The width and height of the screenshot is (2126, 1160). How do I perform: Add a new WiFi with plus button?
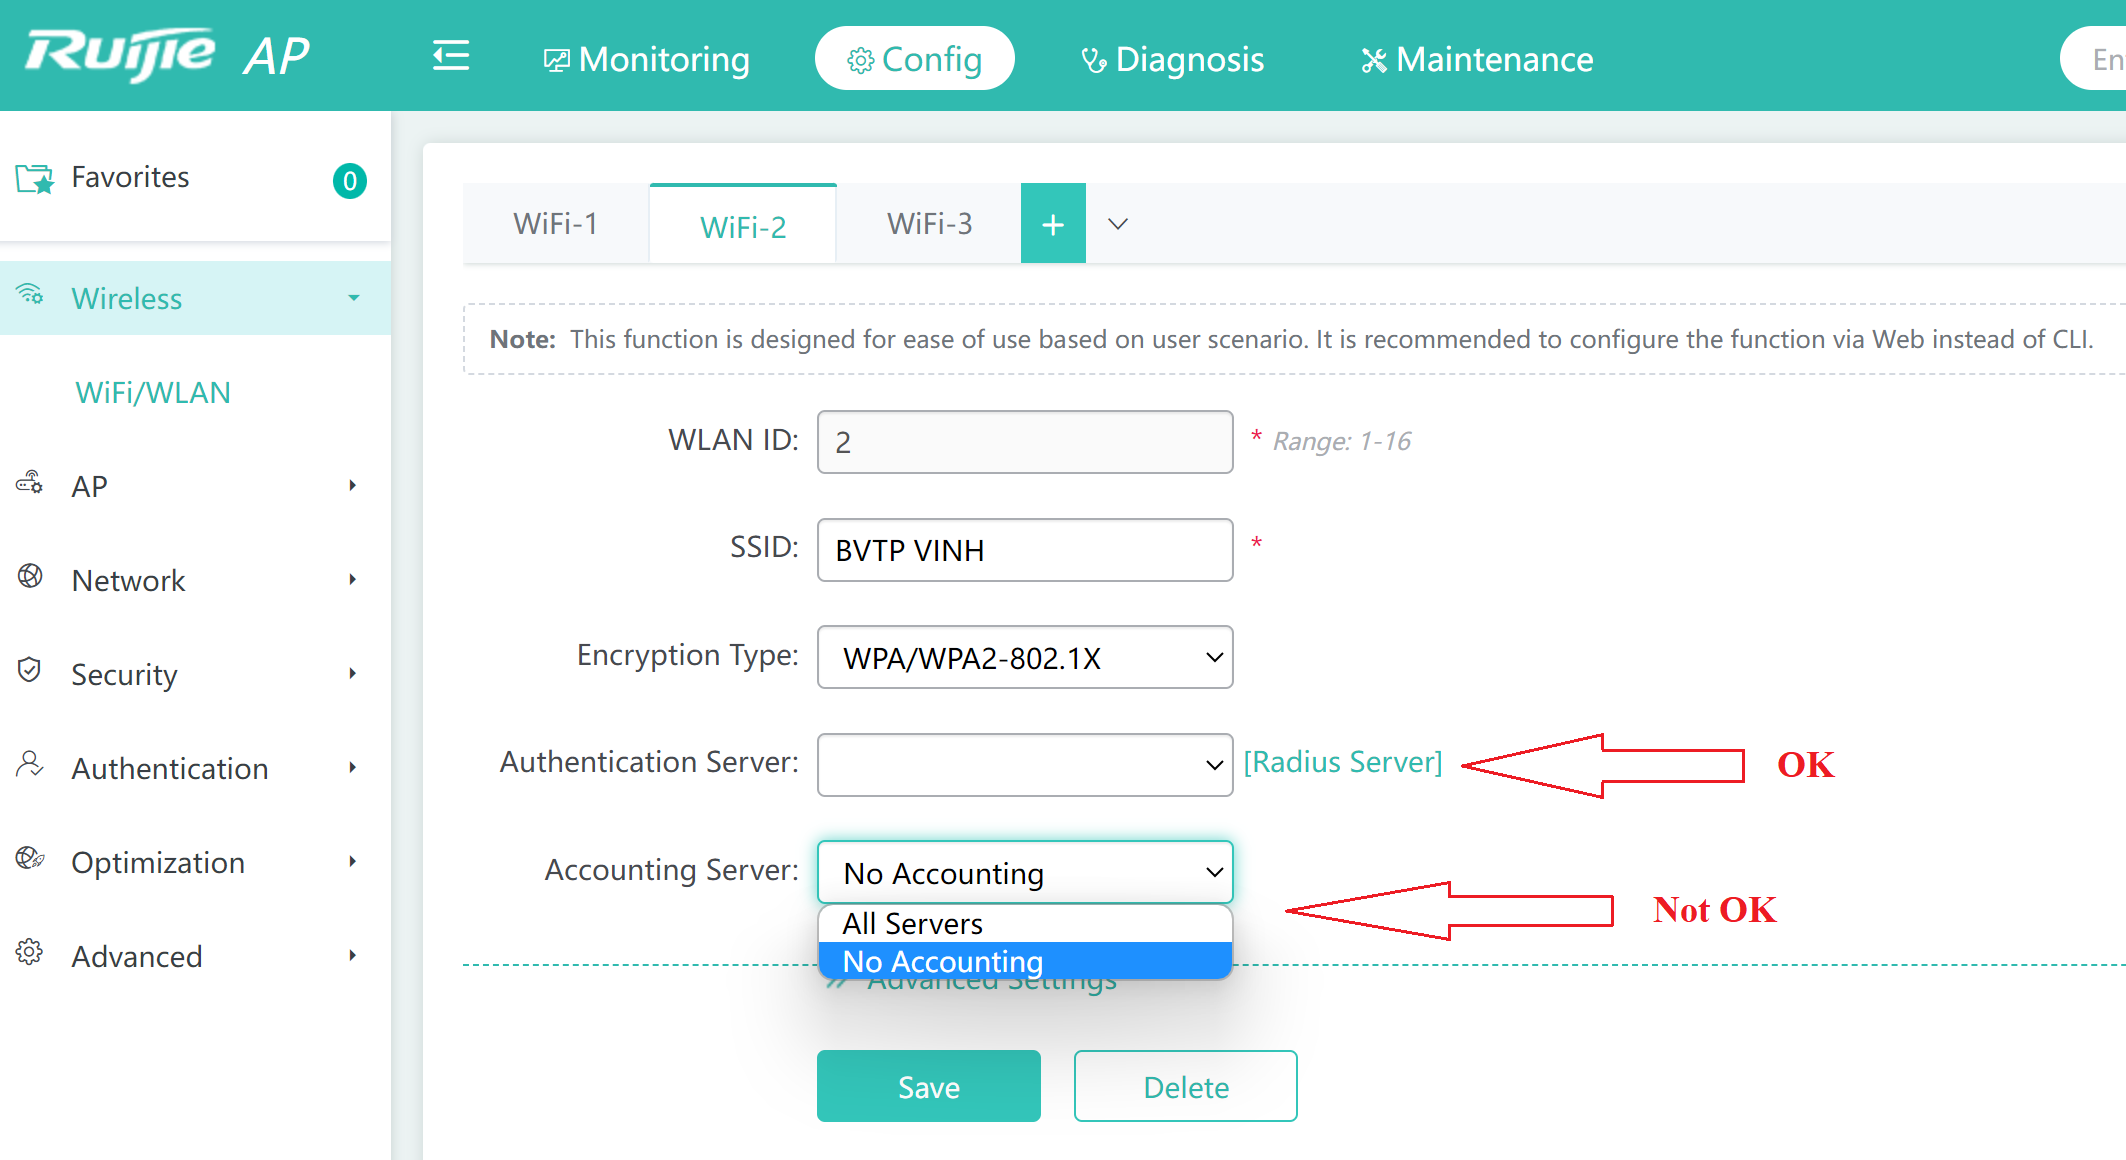(1053, 224)
